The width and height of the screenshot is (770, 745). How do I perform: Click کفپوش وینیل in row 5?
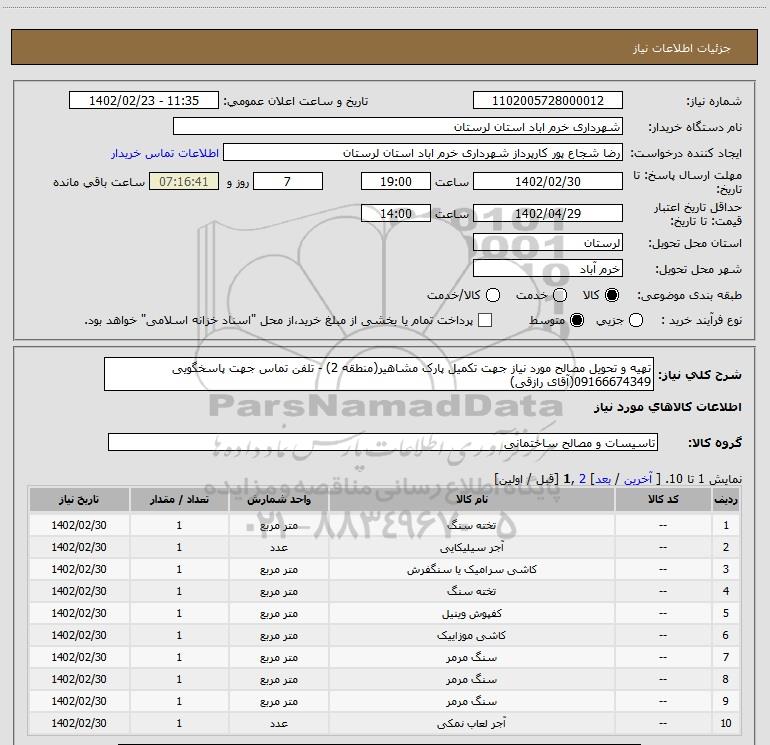471,613
